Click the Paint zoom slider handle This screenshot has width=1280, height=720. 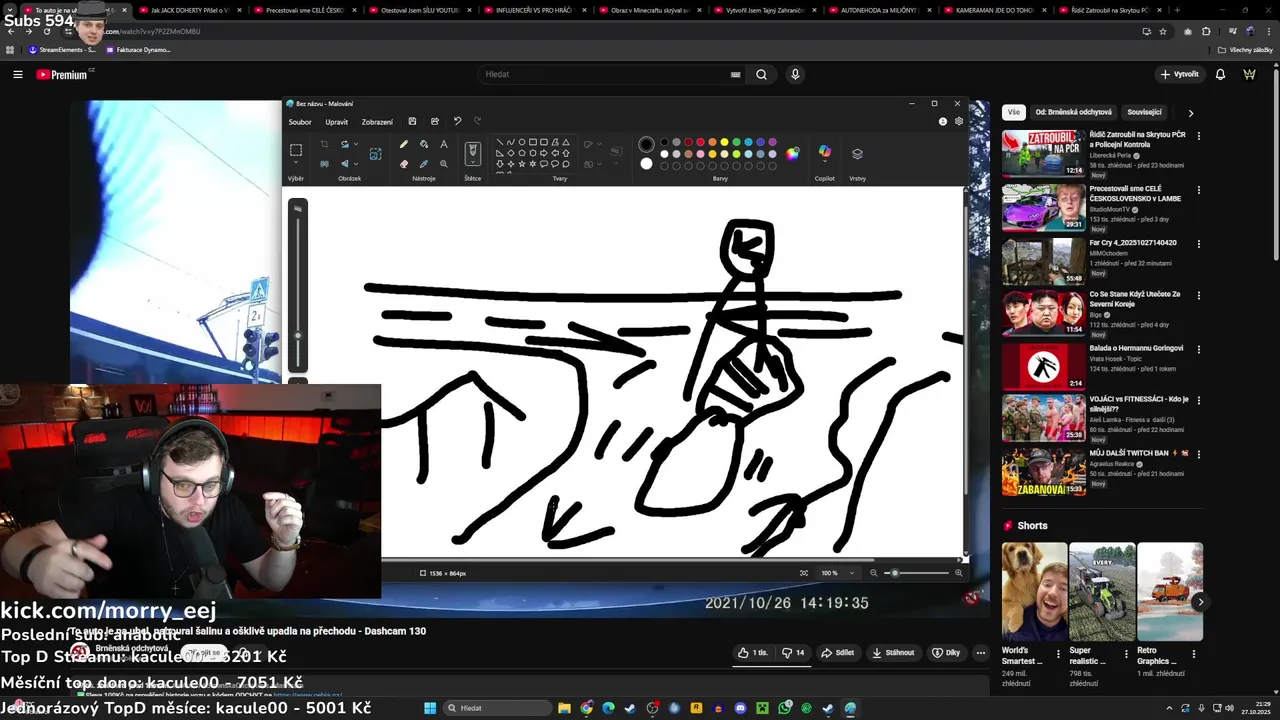[895, 573]
